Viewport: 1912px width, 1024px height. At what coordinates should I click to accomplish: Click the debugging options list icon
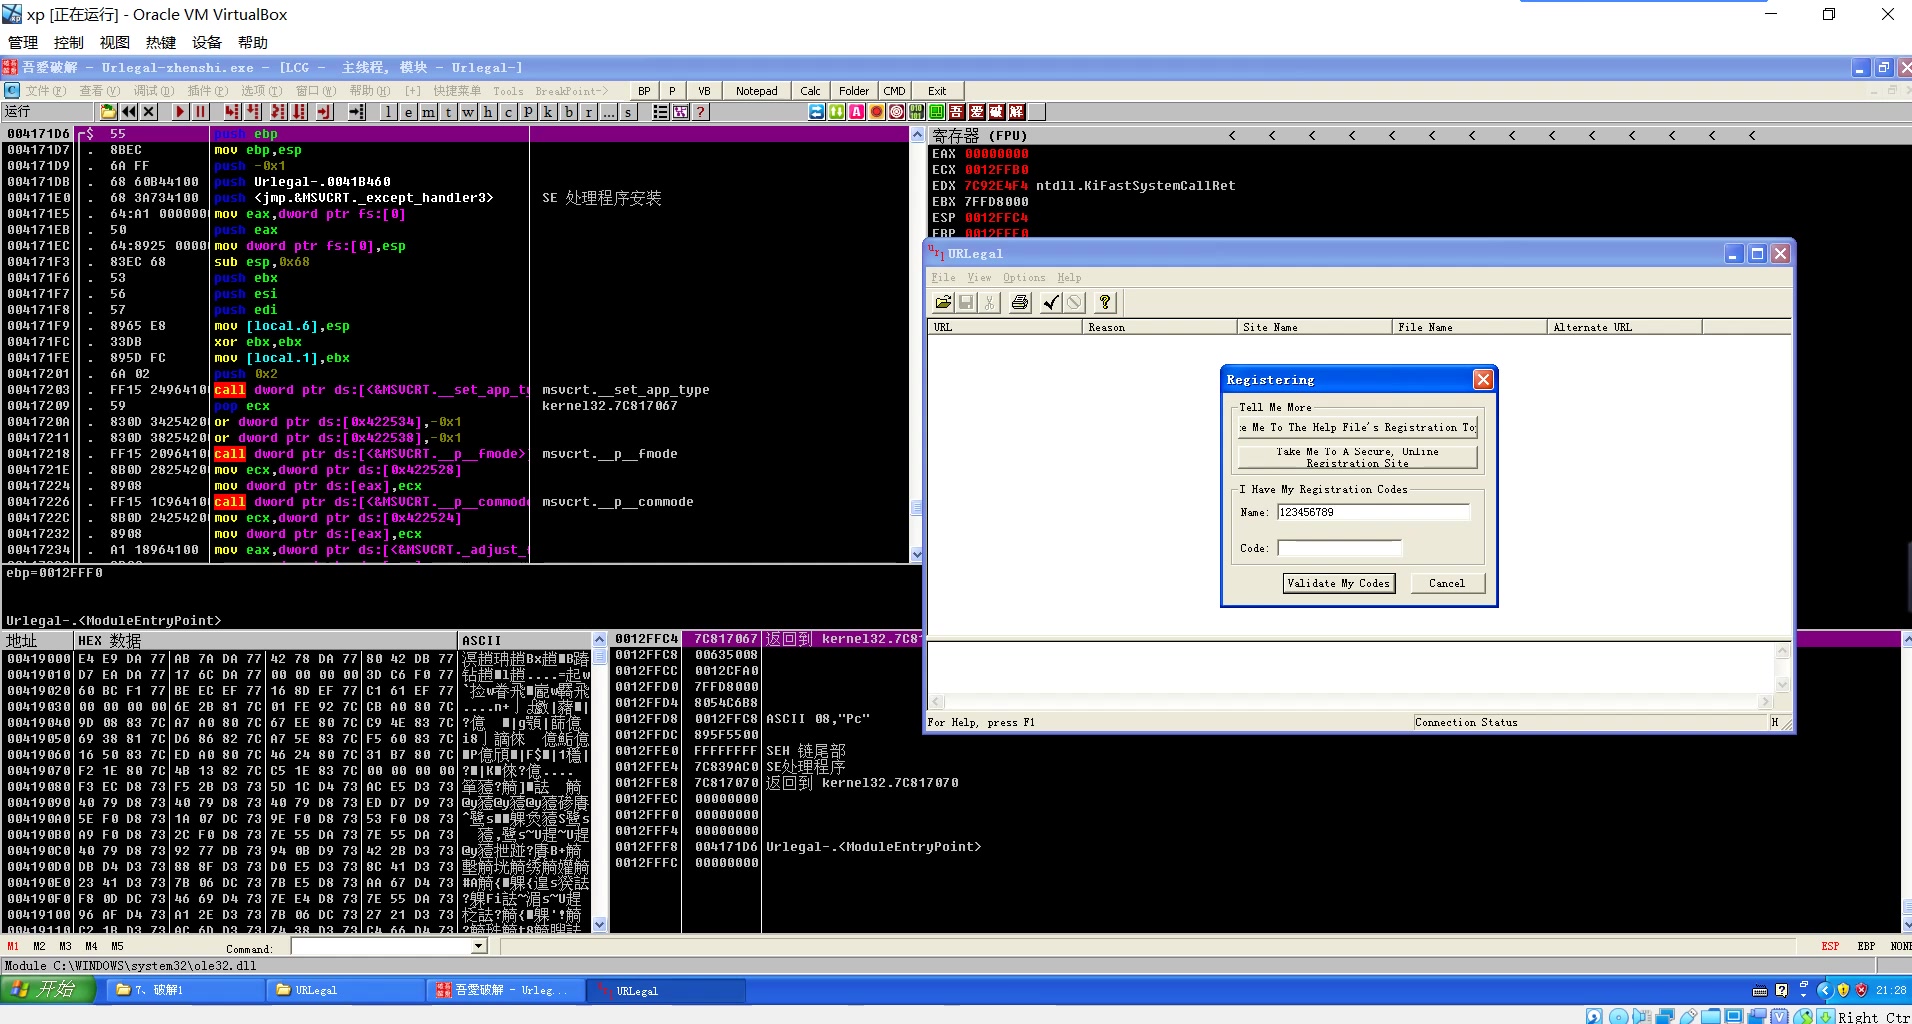(x=660, y=112)
